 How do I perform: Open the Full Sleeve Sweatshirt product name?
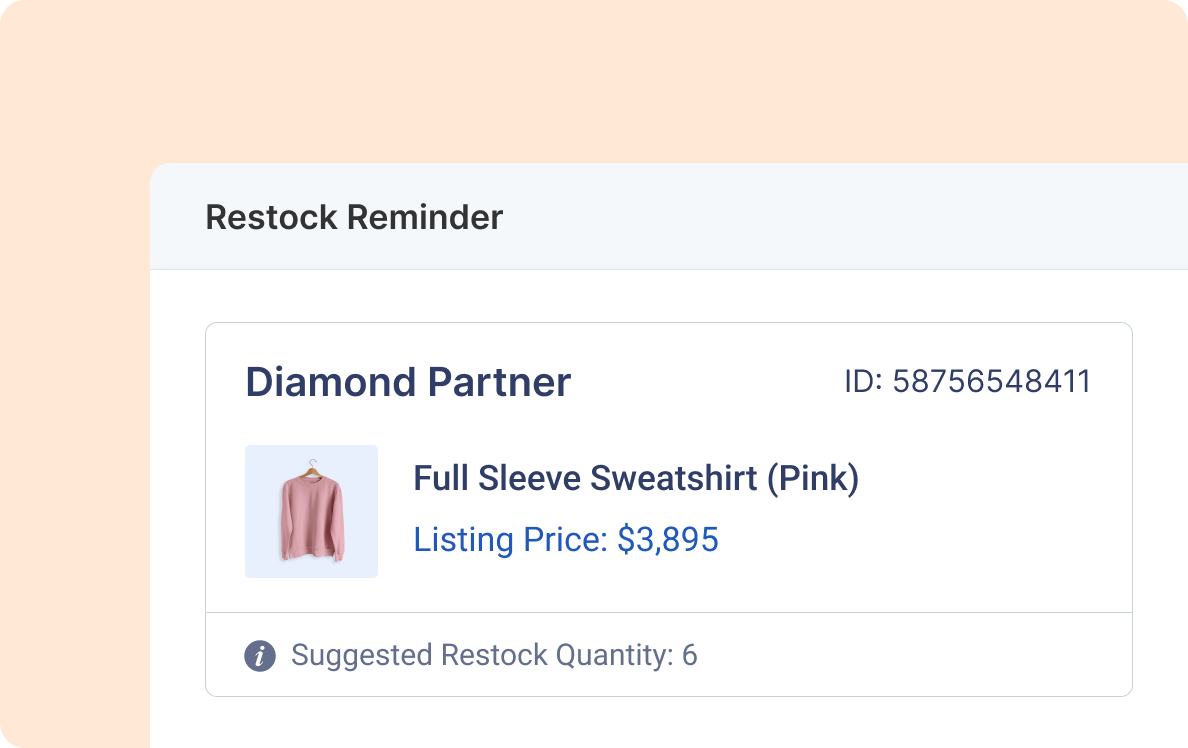[636, 479]
